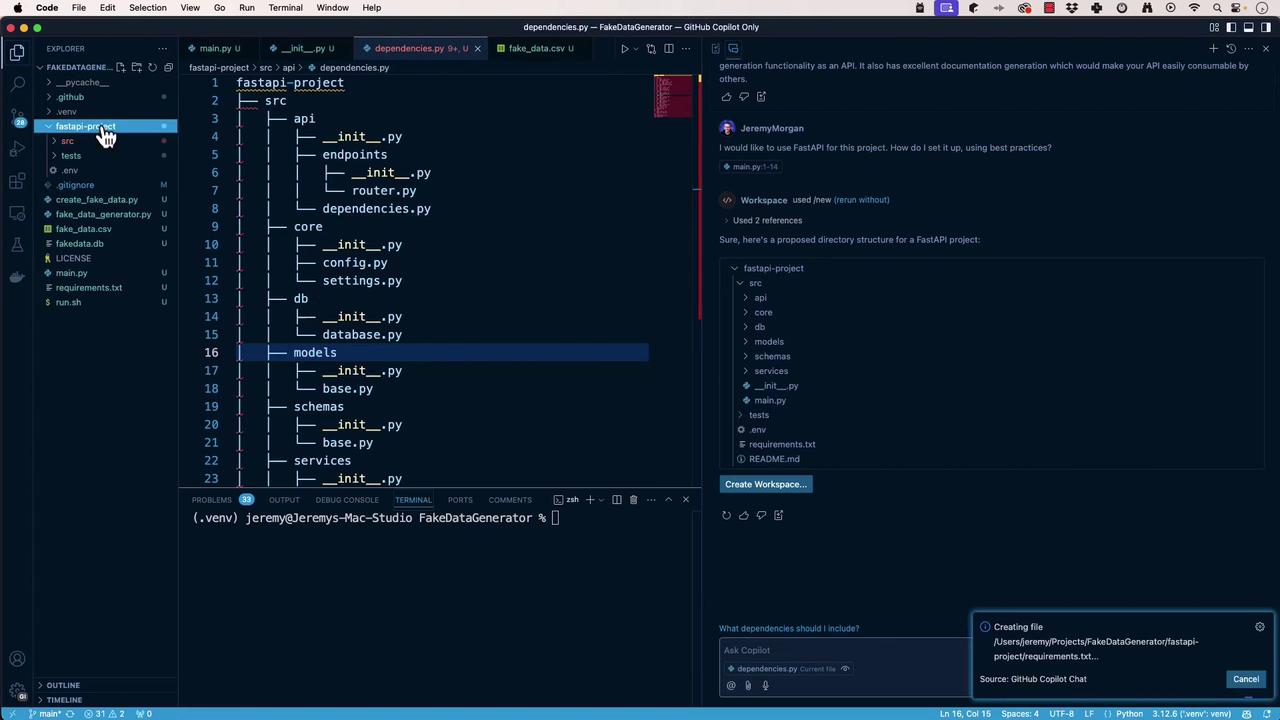Expand 'Used 2 references' in chat
This screenshot has height=720, width=1280.
click(767, 220)
